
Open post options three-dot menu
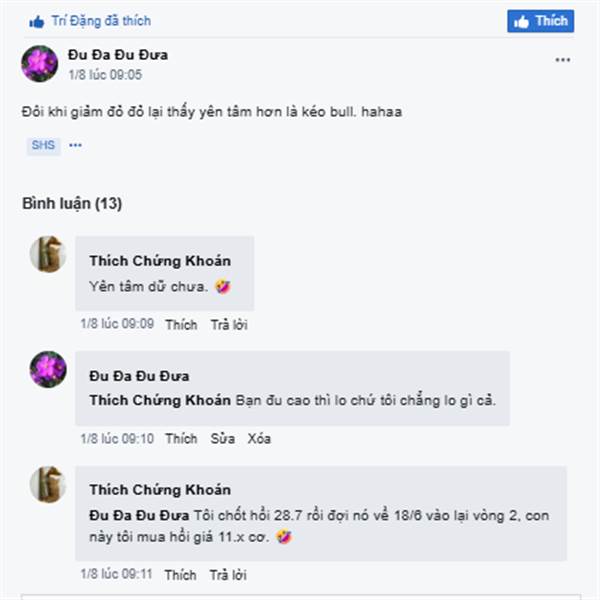tap(562, 60)
